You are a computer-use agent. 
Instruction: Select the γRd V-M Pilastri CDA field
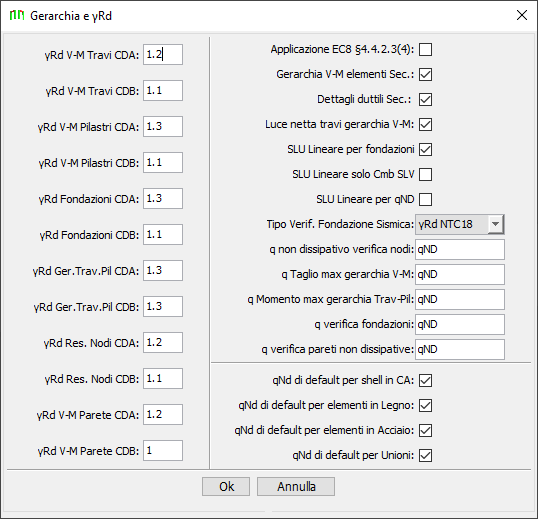pos(163,127)
